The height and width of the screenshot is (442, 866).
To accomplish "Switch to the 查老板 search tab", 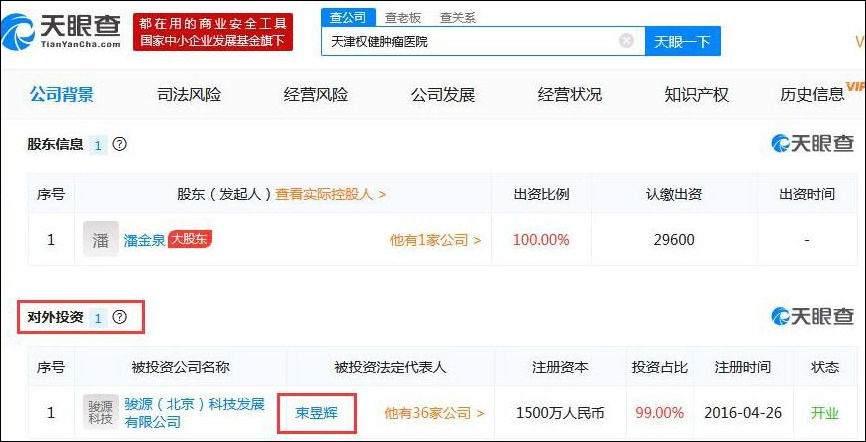I will [x=403, y=18].
